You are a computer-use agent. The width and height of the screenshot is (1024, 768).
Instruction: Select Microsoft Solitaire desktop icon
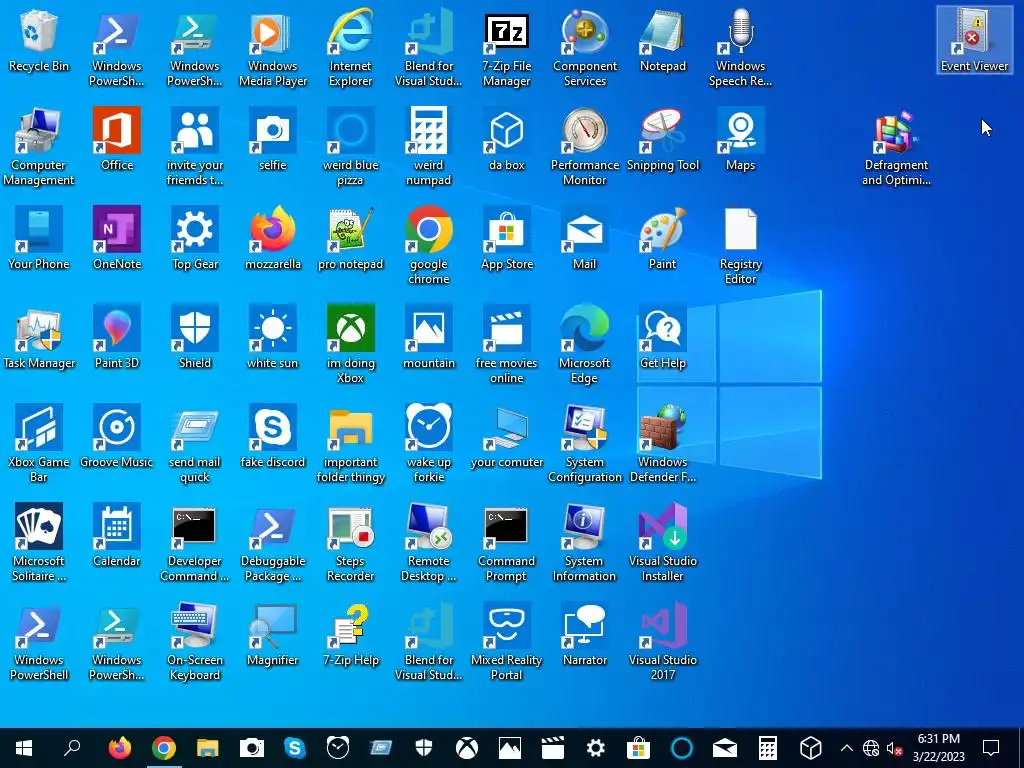click(x=39, y=543)
